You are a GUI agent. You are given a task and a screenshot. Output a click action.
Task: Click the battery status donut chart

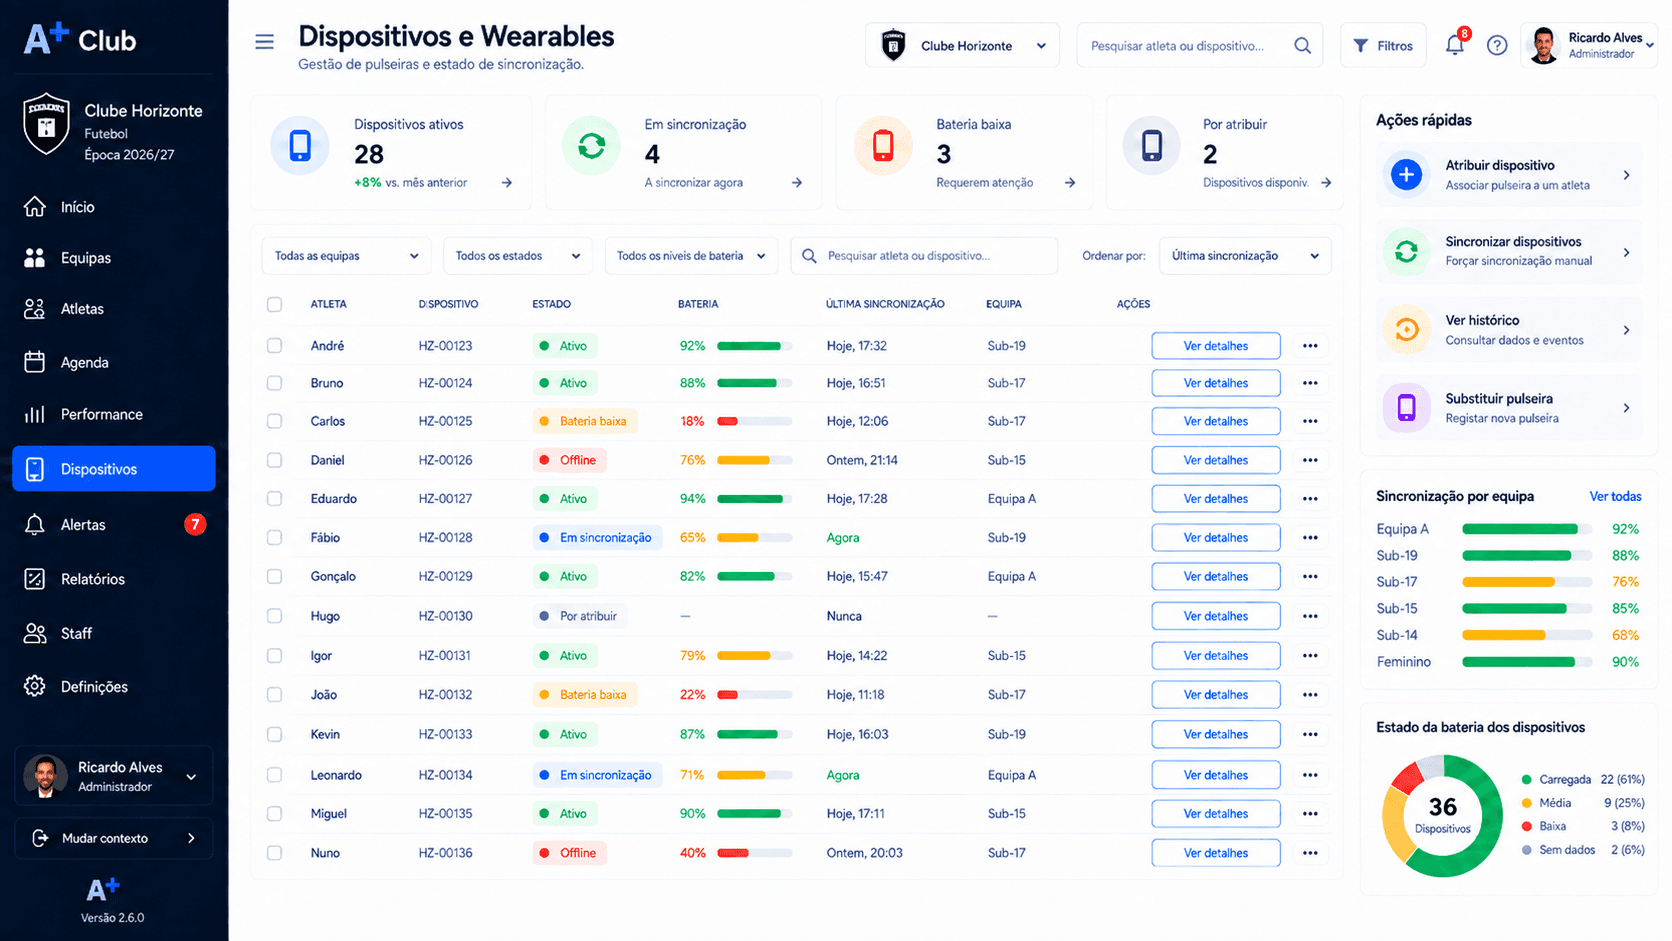coord(1442,816)
